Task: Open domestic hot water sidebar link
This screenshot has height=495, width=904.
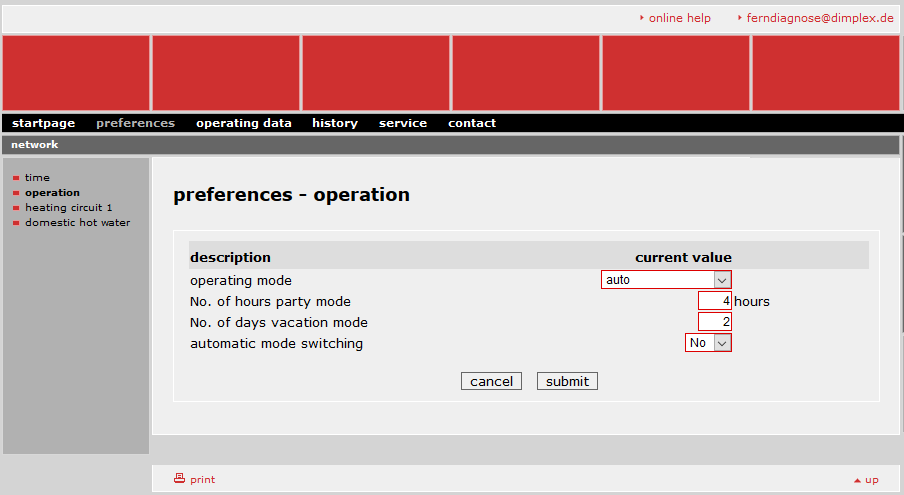Action: click(x=77, y=222)
